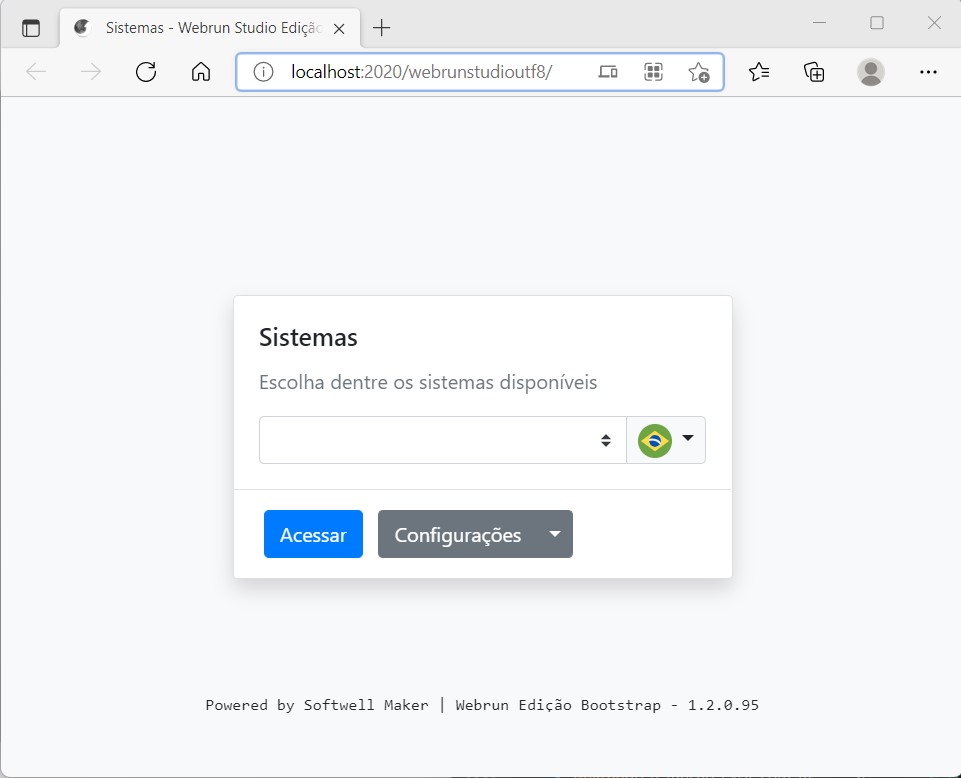Maximize the browser window
Viewport: 961px width, 778px height.
pos(877,23)
